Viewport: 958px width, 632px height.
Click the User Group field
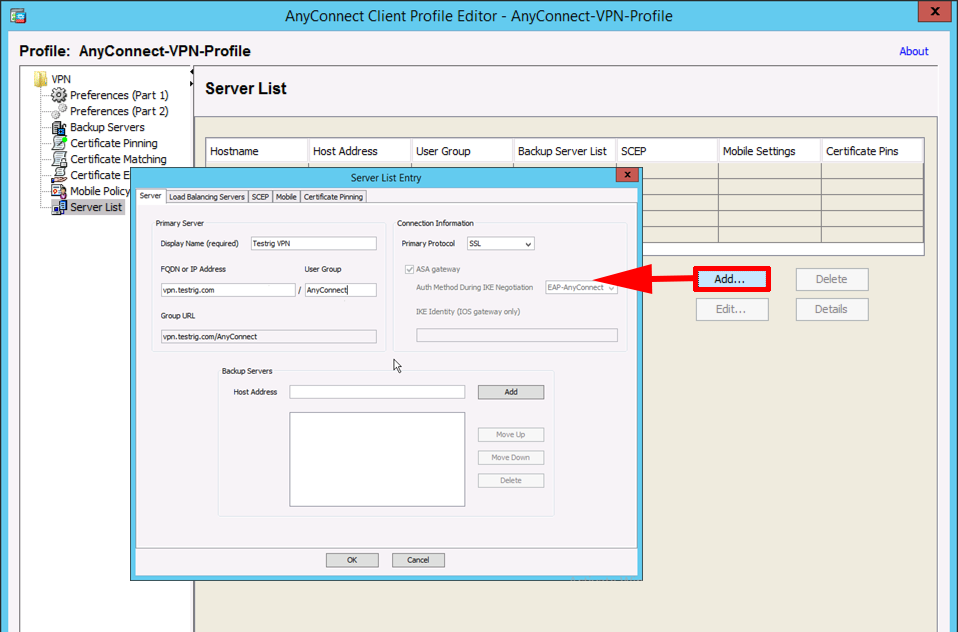(x=340, y=290)
